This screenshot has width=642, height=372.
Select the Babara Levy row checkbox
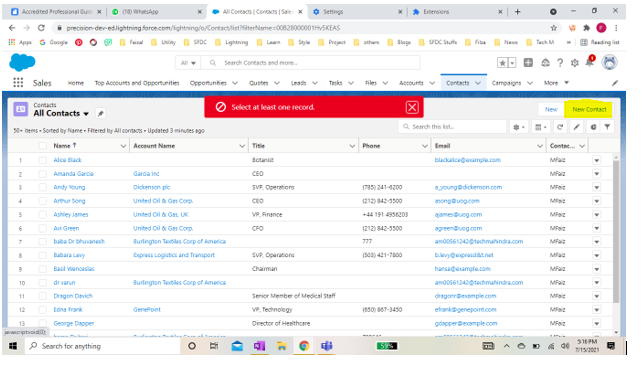(43, 255)
